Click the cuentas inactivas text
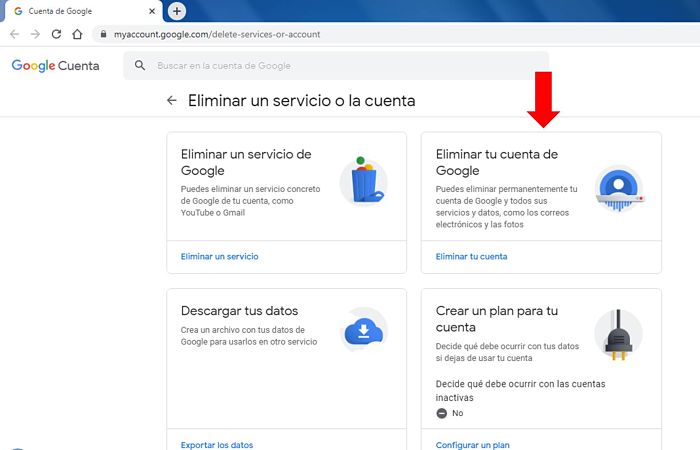Viewport: 700px width, 450px height. pos(520,391)
